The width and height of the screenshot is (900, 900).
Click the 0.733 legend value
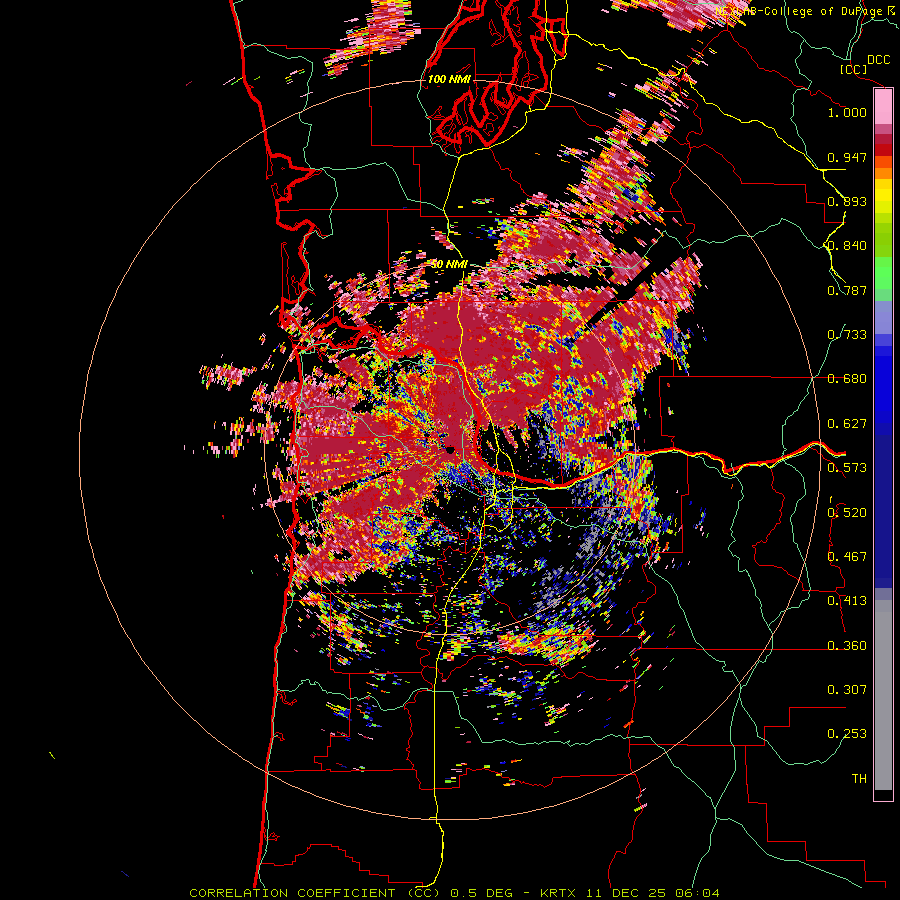847,335
